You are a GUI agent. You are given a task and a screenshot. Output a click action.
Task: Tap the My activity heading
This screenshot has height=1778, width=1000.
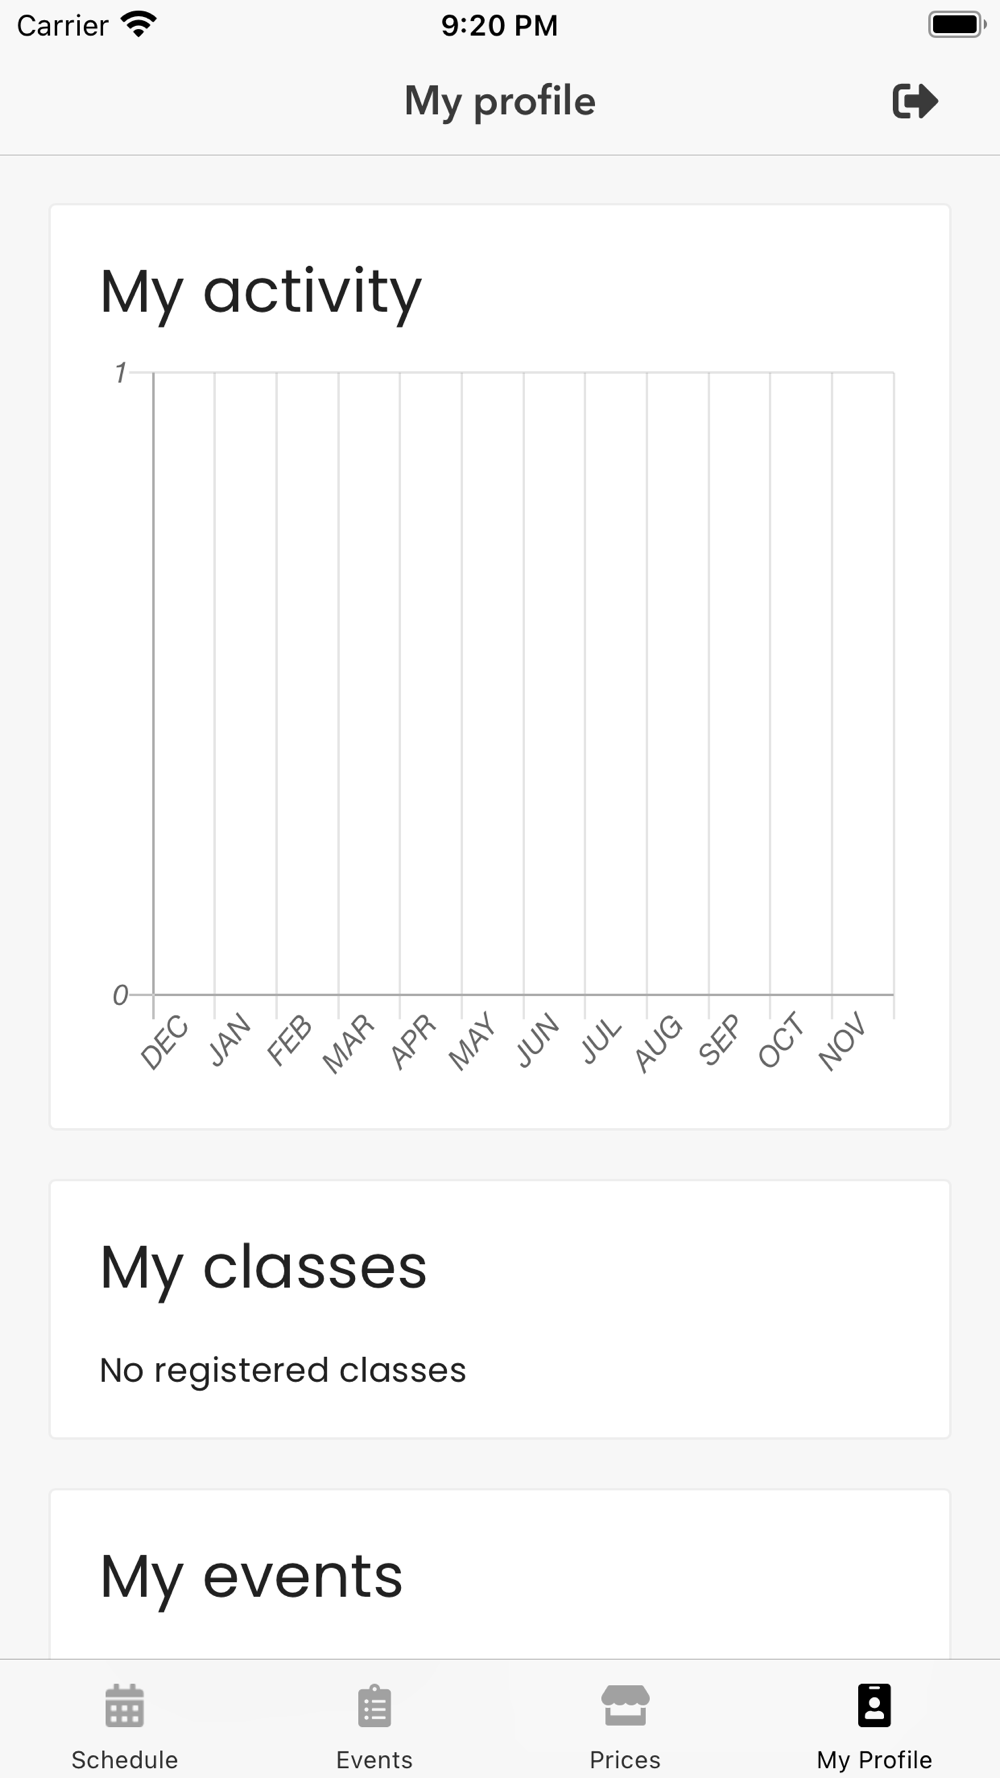[261, 292]
